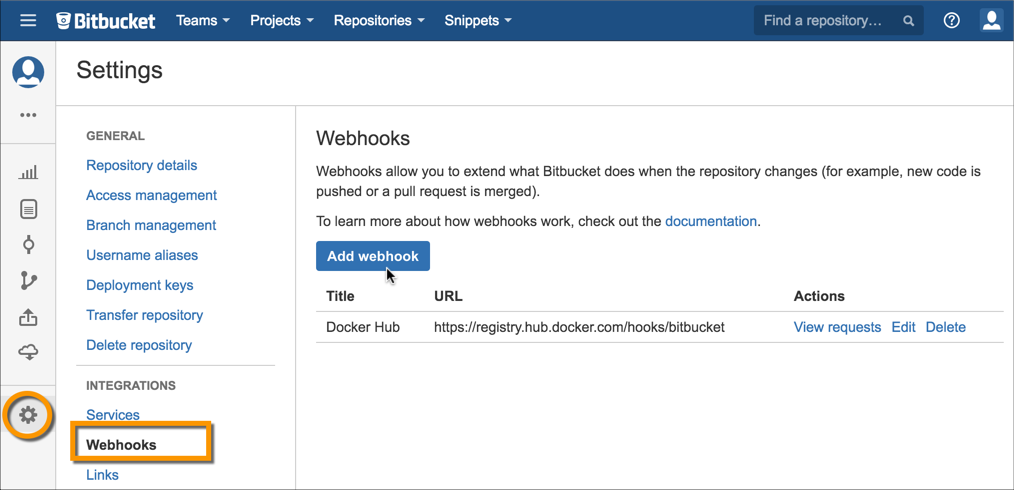Go to Access management settings
Viewport: 1014px width, 490px height.
point(151,195)
